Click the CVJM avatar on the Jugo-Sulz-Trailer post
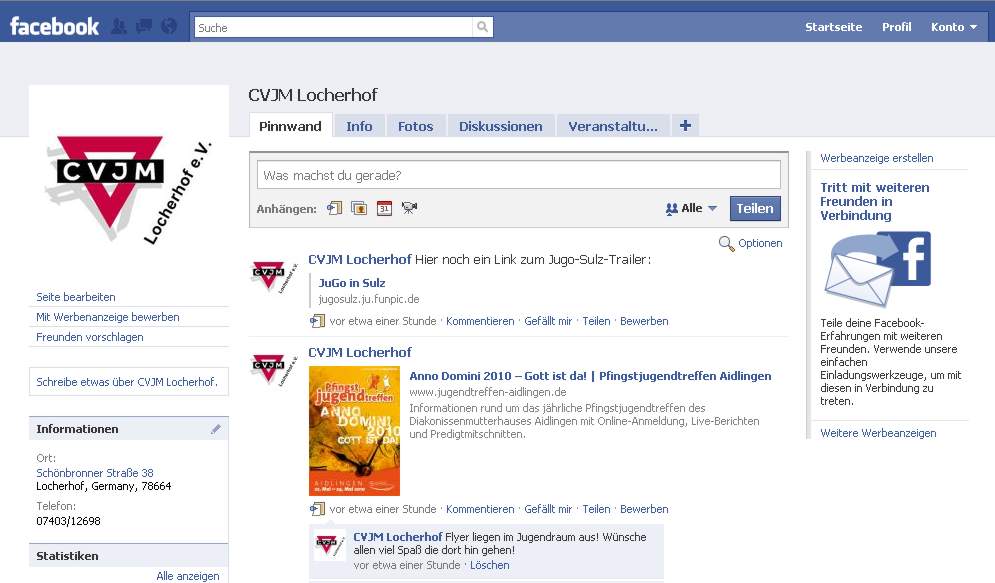Image resolution: width=995 pixels, height=583 pixels. click(275, 275)
